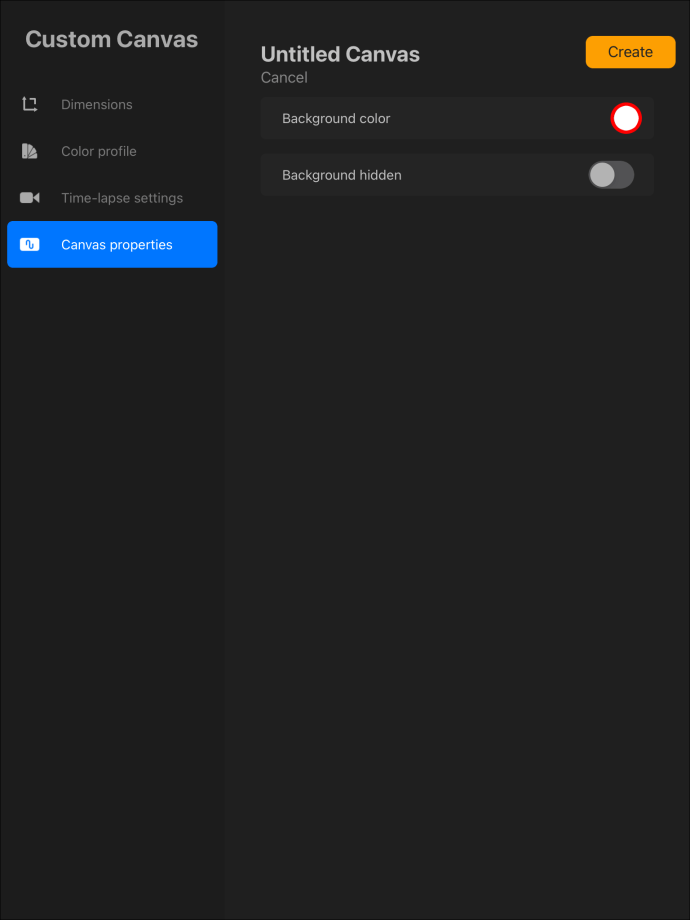The image size is (690, 920).
Task: Click the orange Create button
Action: click(x=630, y=52)
